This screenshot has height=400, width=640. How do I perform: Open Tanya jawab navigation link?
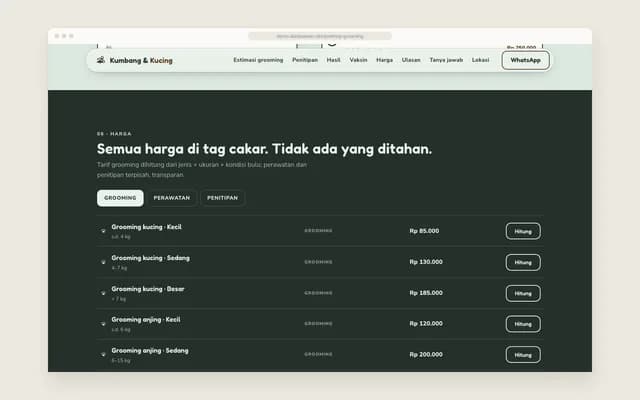click(446, 60)
